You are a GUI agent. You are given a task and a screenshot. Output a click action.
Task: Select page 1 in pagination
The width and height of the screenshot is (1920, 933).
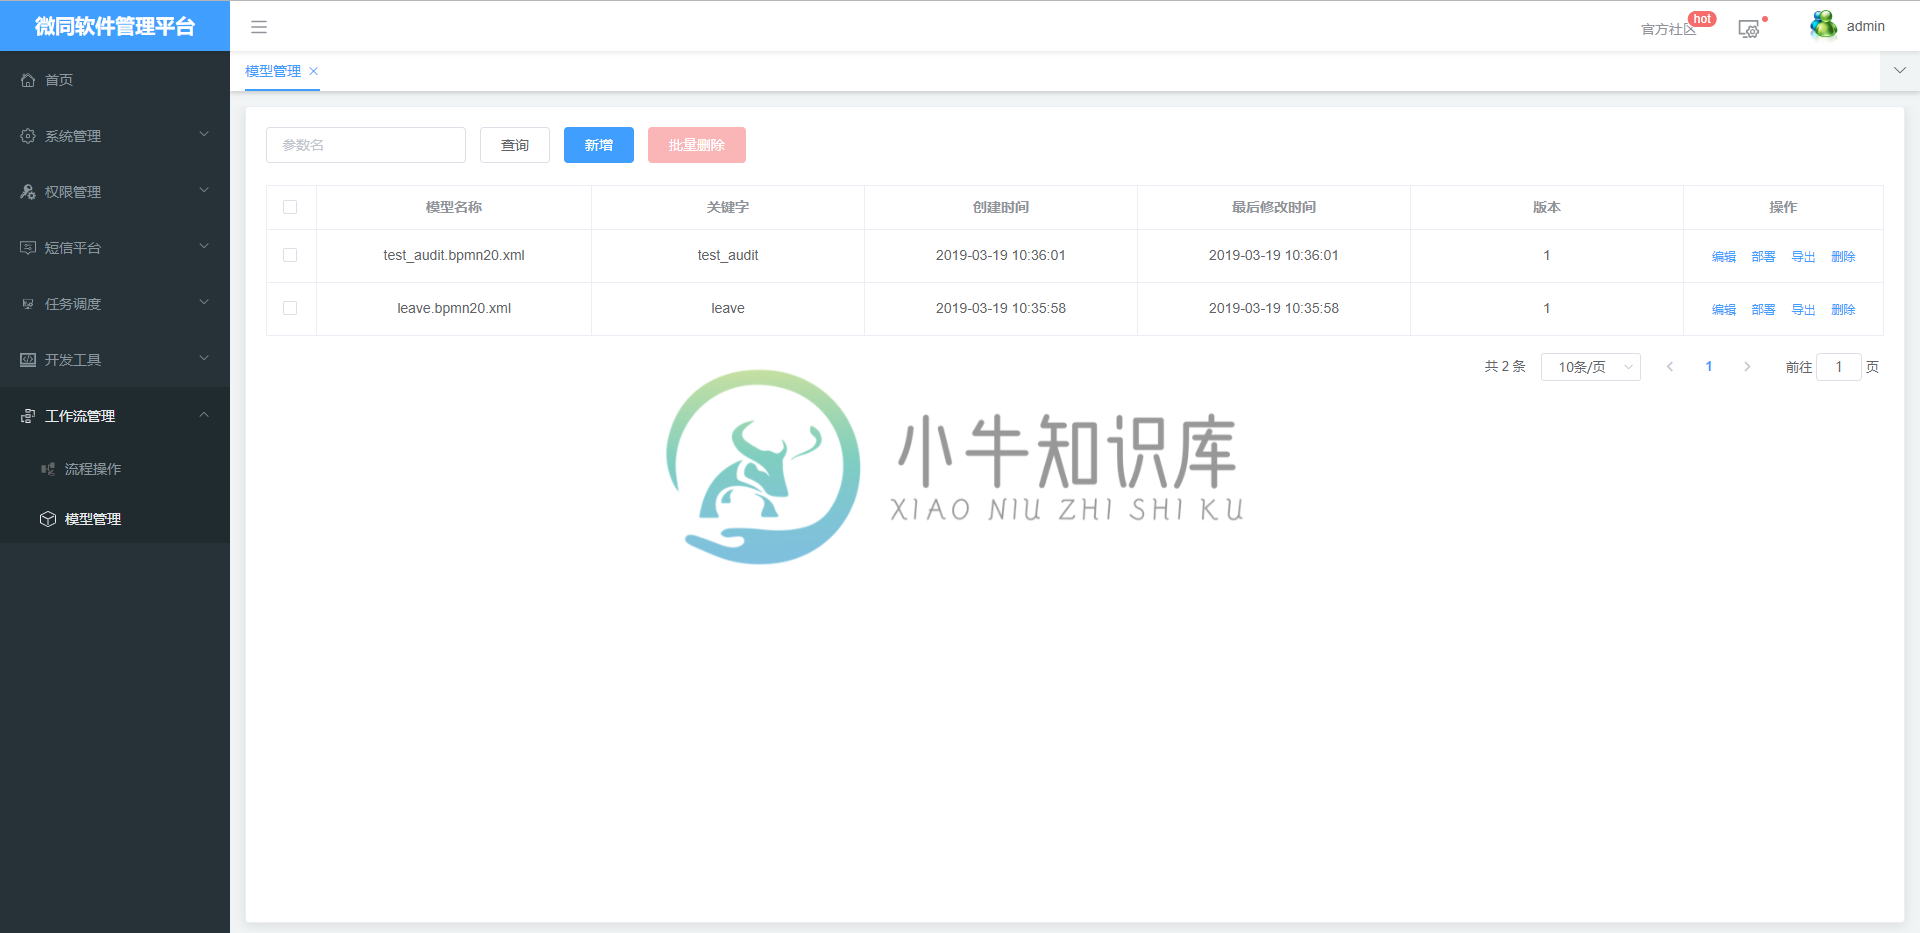click(1709, 367)
